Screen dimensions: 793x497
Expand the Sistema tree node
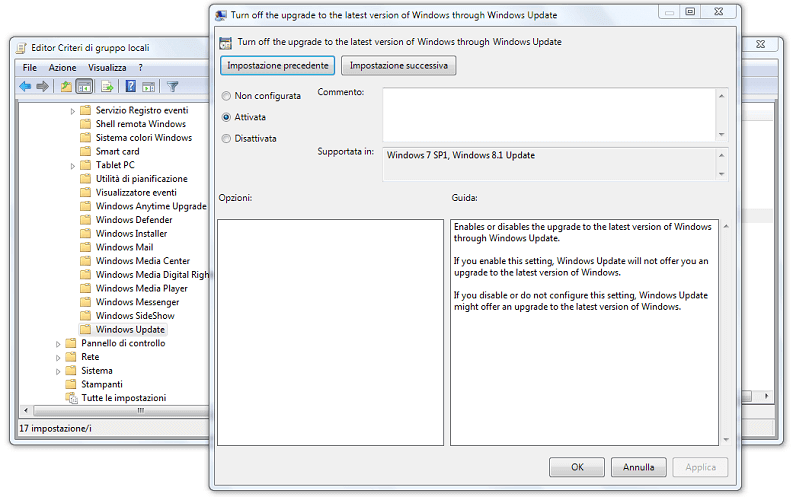(x=58, y=371)
